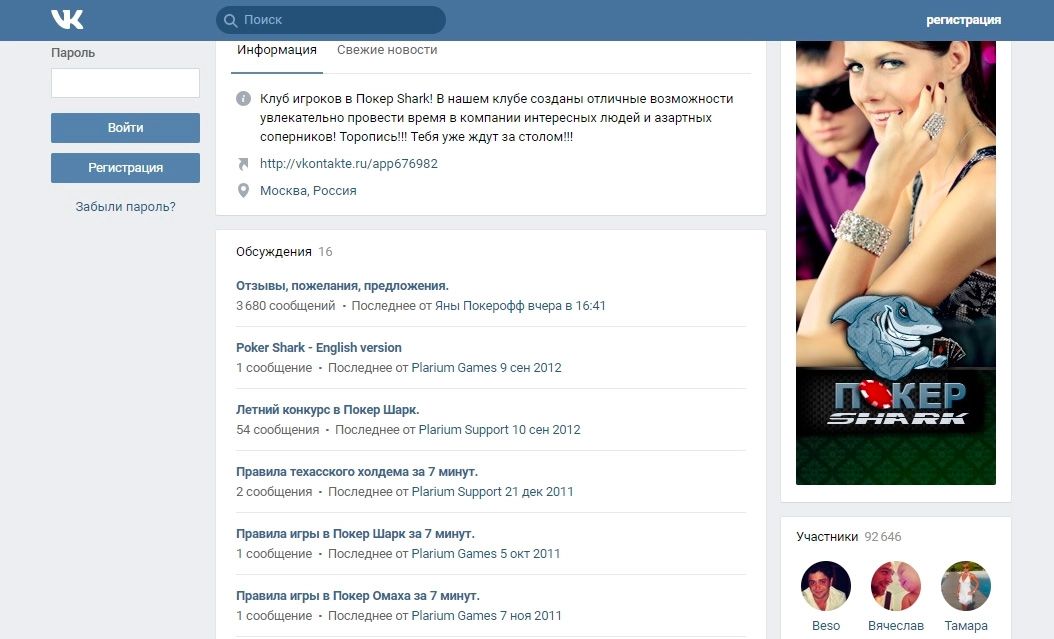Open topic Правила игры в Покер Омаха
1054x639 pixels.
(x=358, y=595)
